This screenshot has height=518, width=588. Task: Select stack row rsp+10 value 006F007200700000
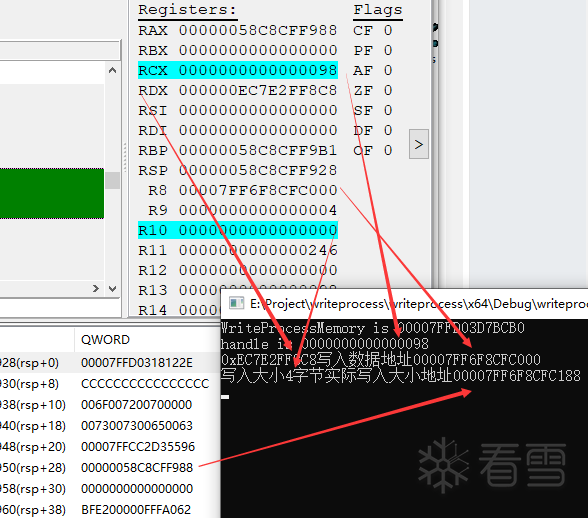[136, 405]
